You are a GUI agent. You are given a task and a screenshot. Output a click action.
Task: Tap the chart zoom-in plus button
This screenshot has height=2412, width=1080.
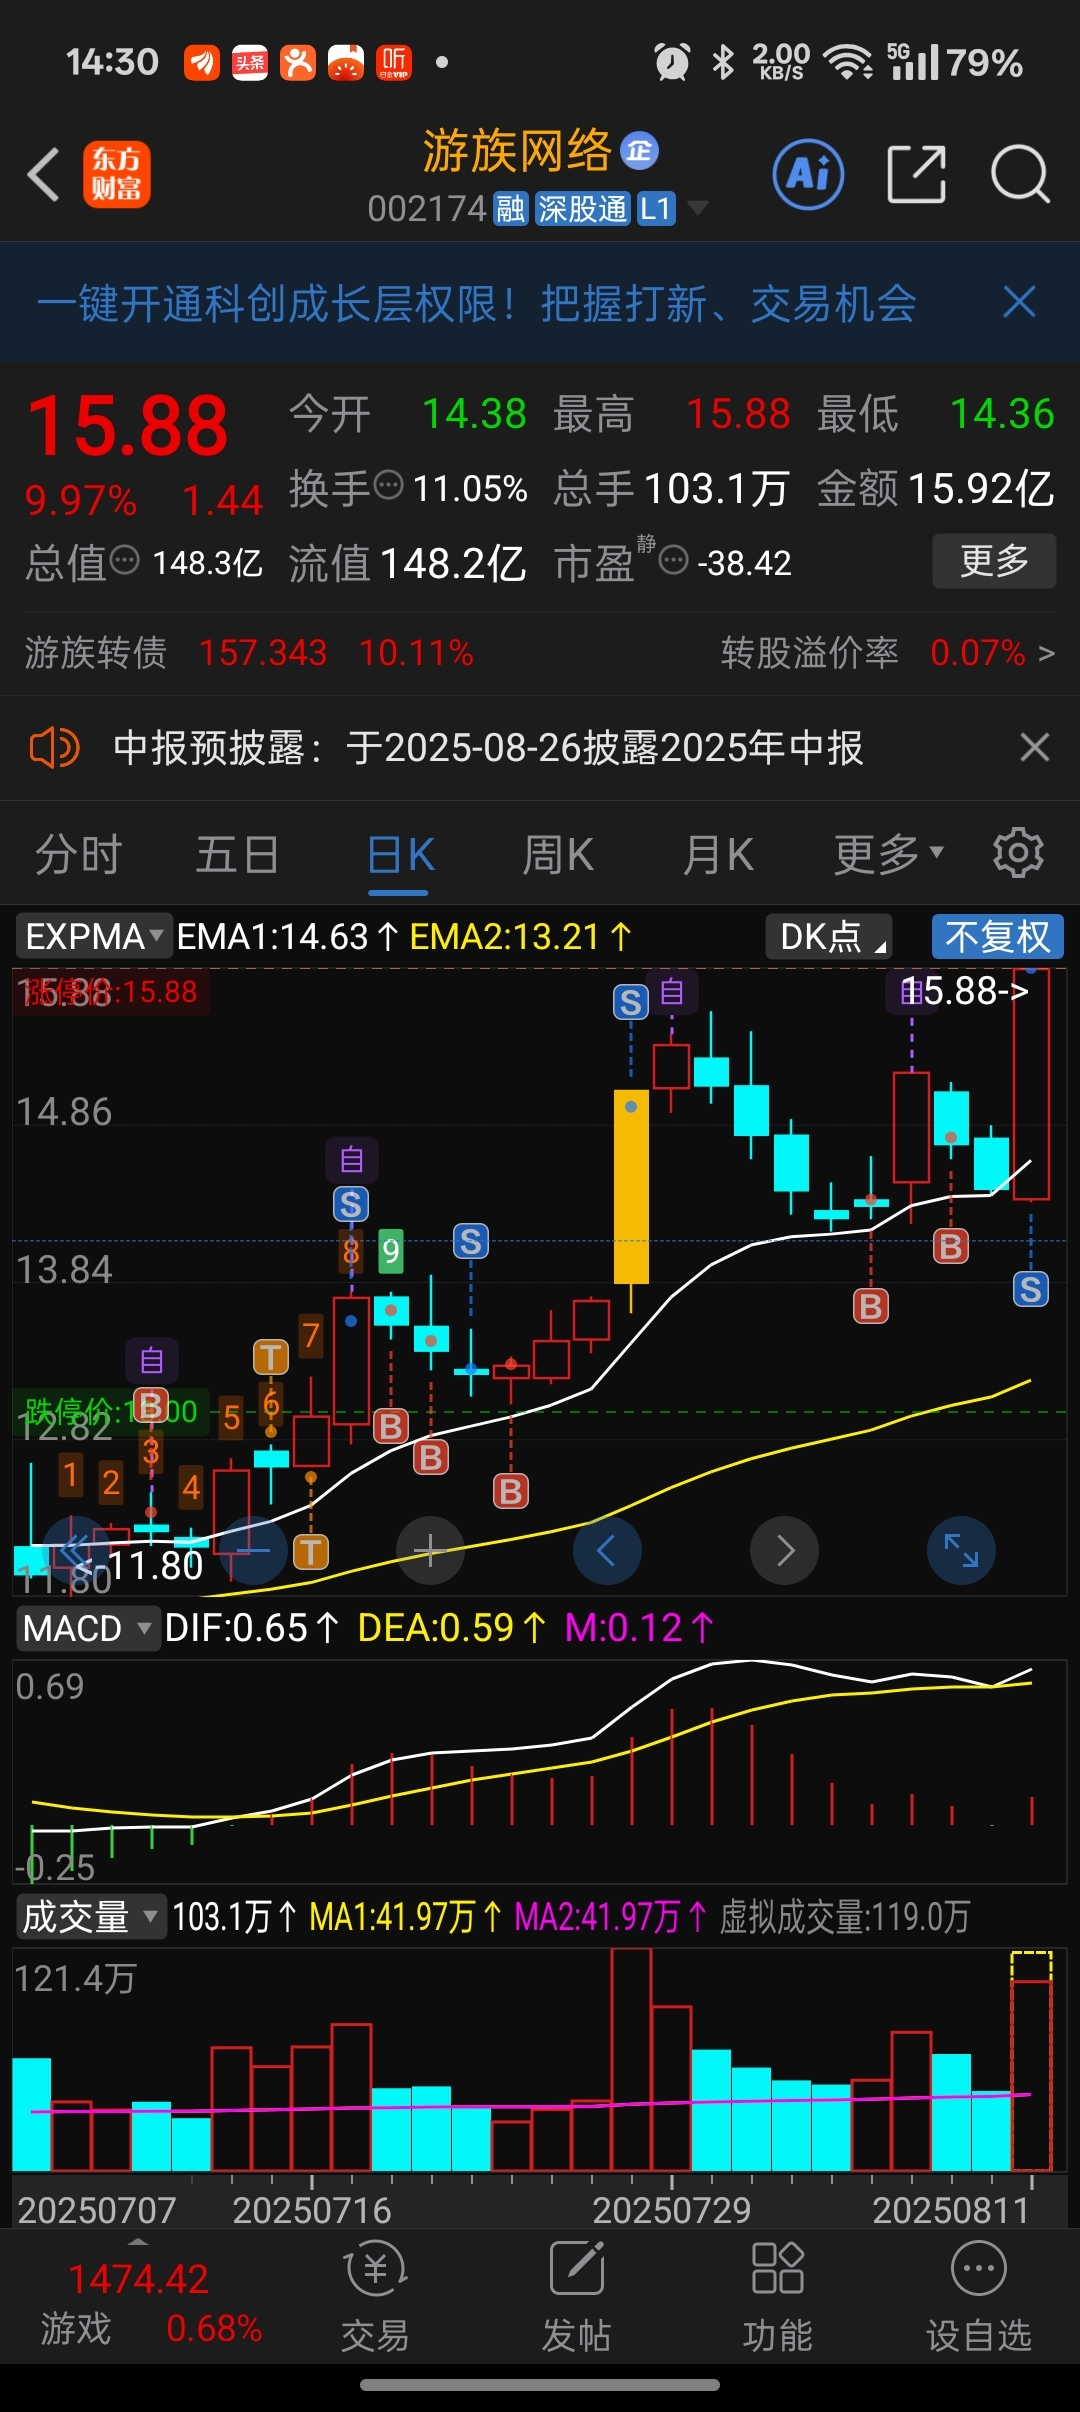430,1551
